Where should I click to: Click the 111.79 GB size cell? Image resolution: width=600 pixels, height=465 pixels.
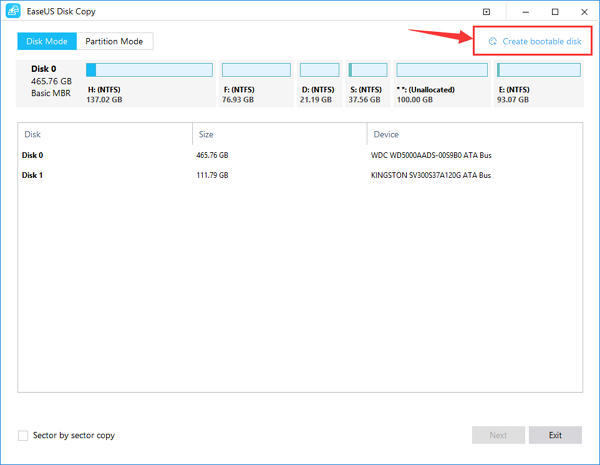pos(212,175)
